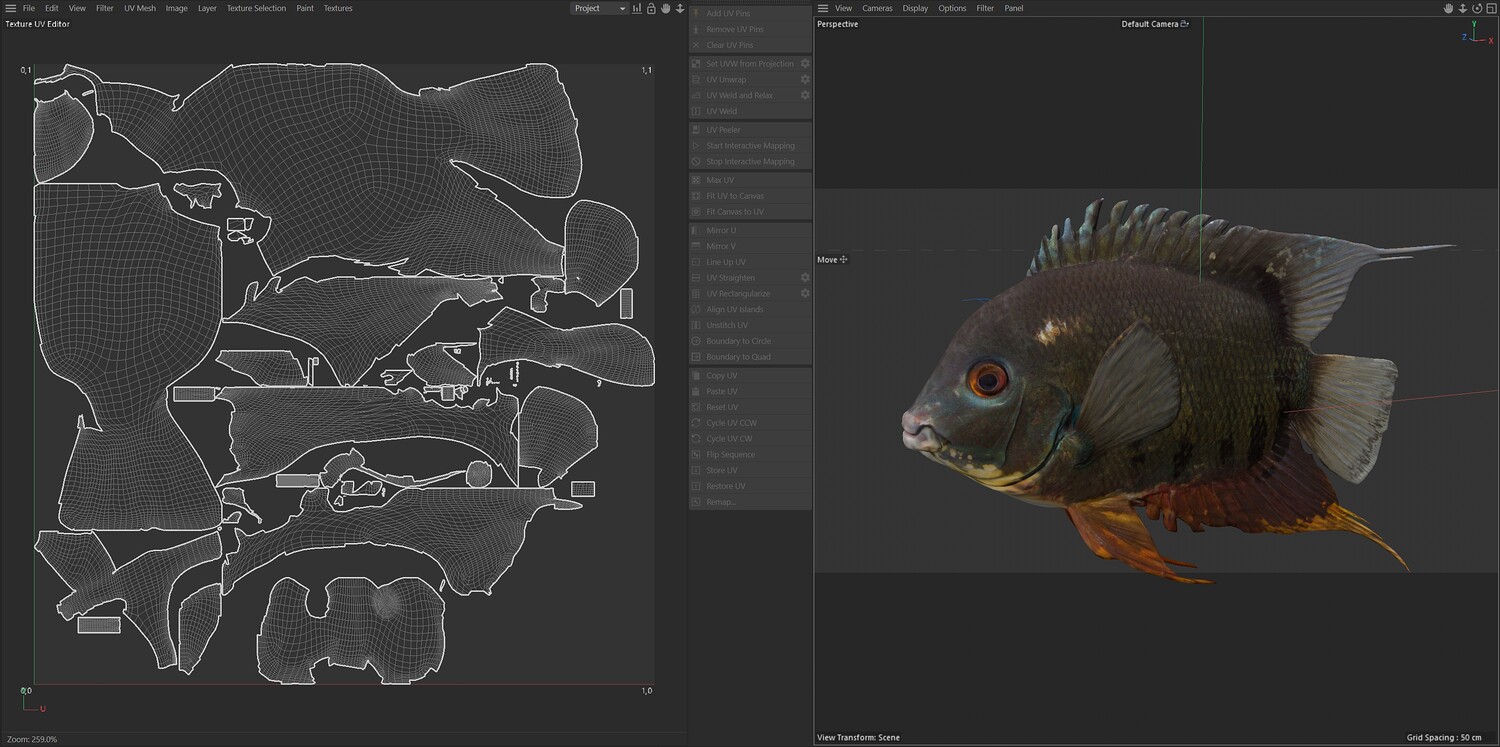1500x747 pixels.
Task: Click the XYZ axis gizmo in viewport
Action: click(1476, 34)
